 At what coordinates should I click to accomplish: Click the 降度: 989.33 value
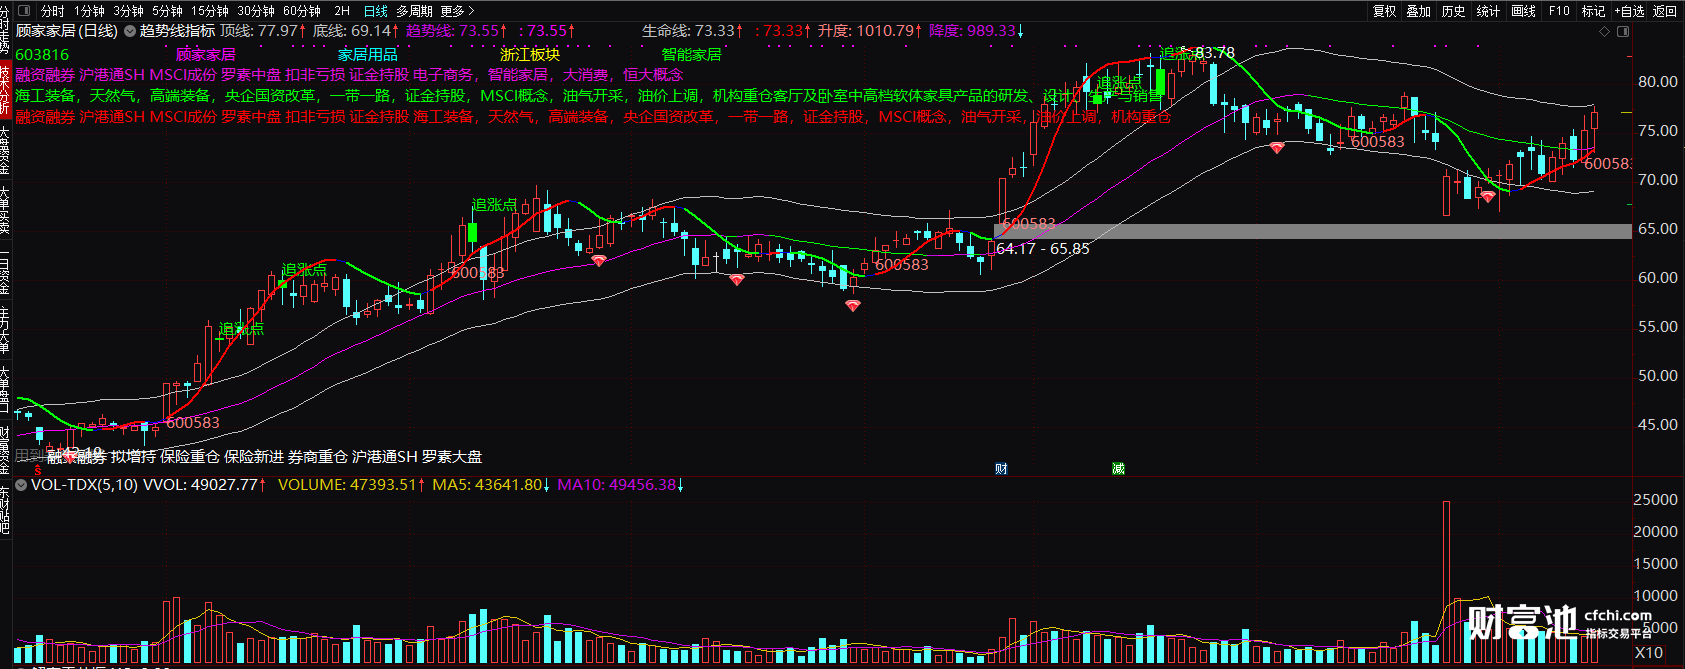pyautogui.click(x=977, y=31)
